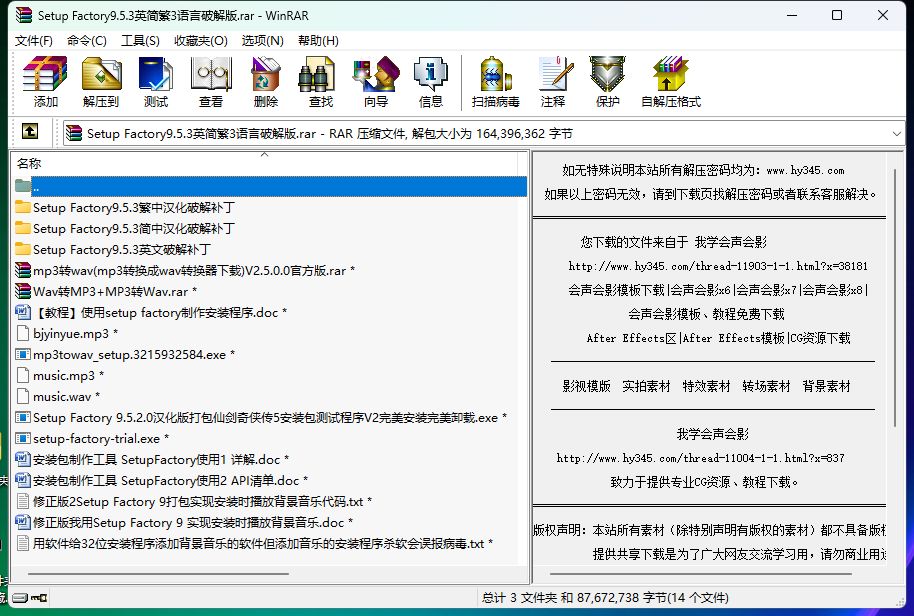Click the 保护 (Protect) shield icon
The height and width of the screenshot is (616, 914).
(x=607, y=74)
